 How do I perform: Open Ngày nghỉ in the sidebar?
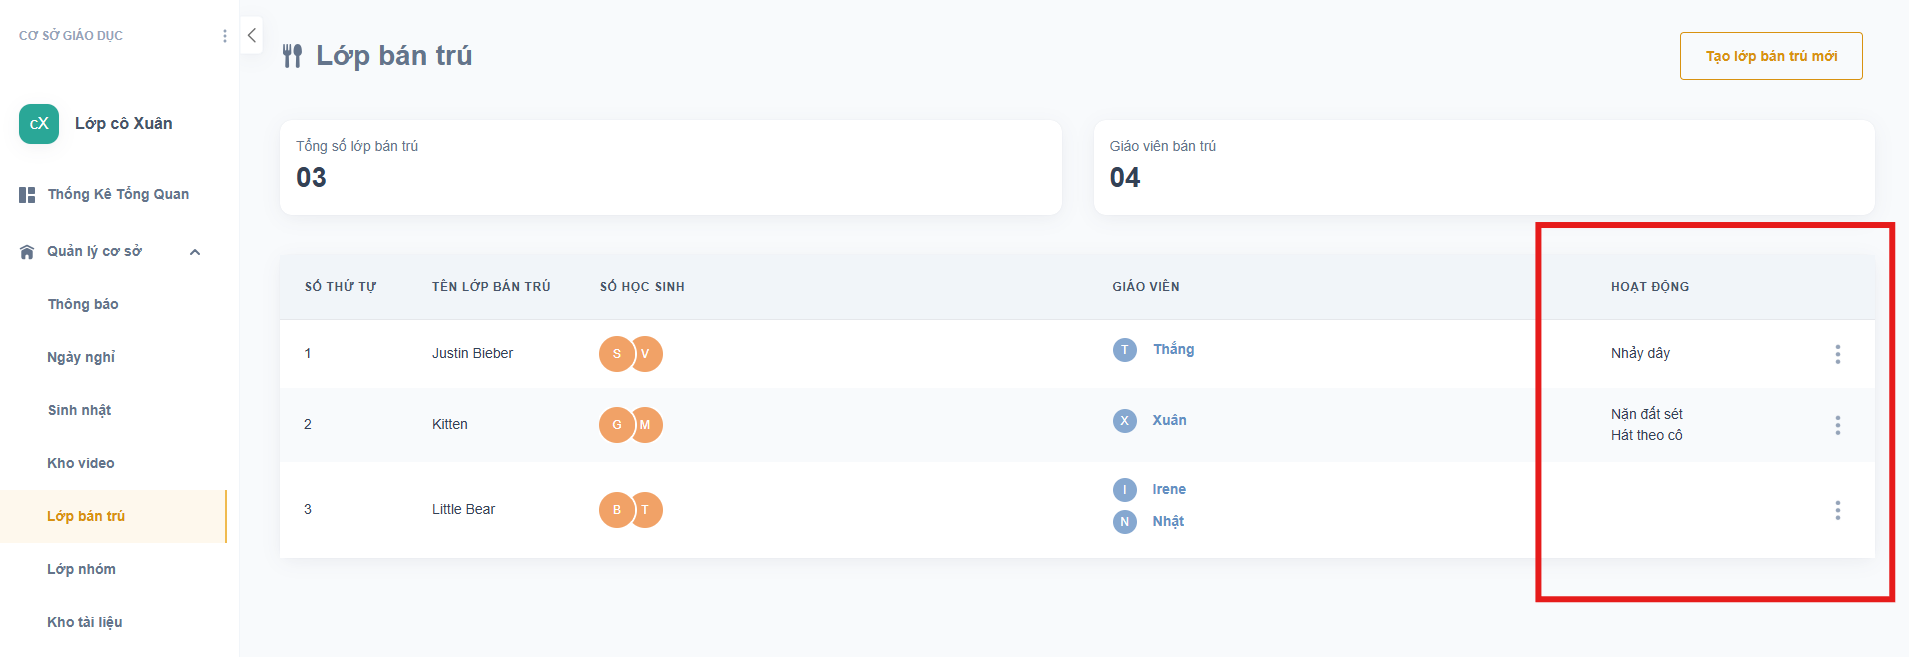(x=81, y=357)
